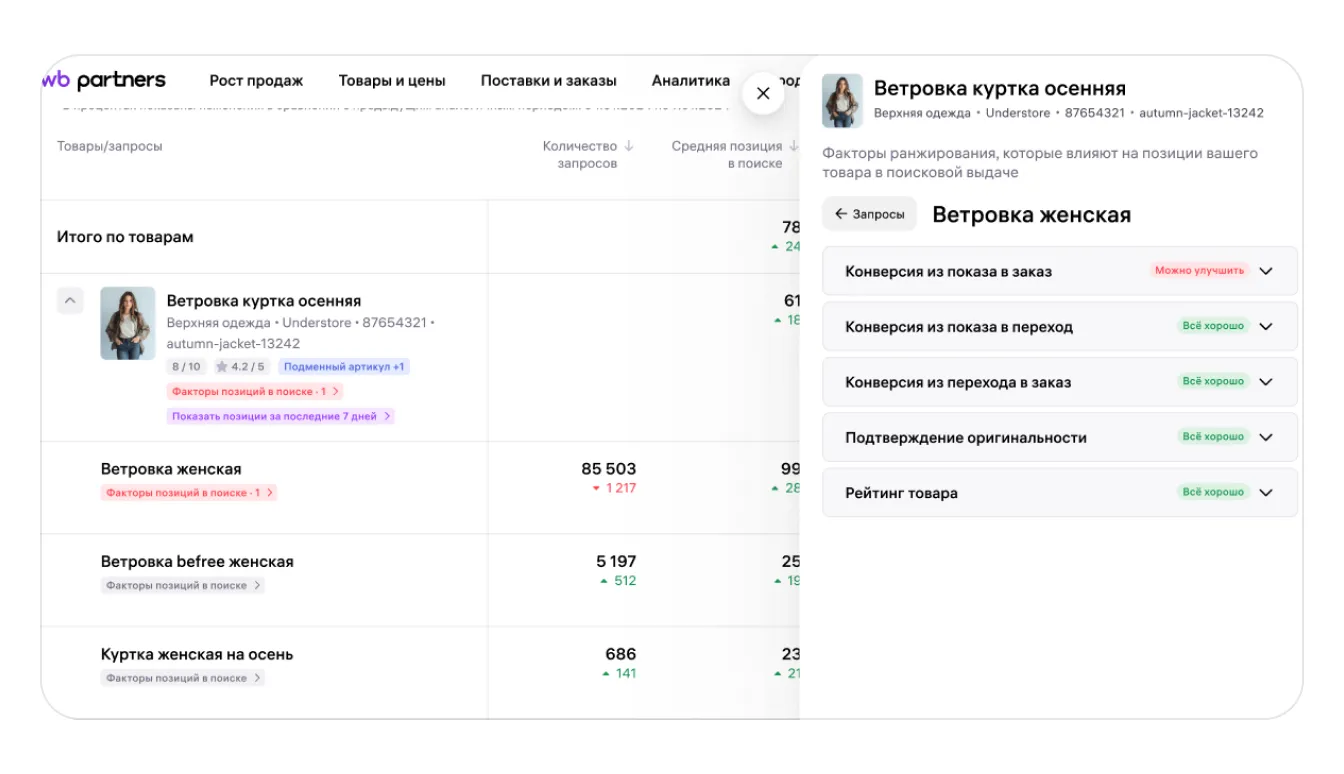Close the ranking factors side panel

763,93
